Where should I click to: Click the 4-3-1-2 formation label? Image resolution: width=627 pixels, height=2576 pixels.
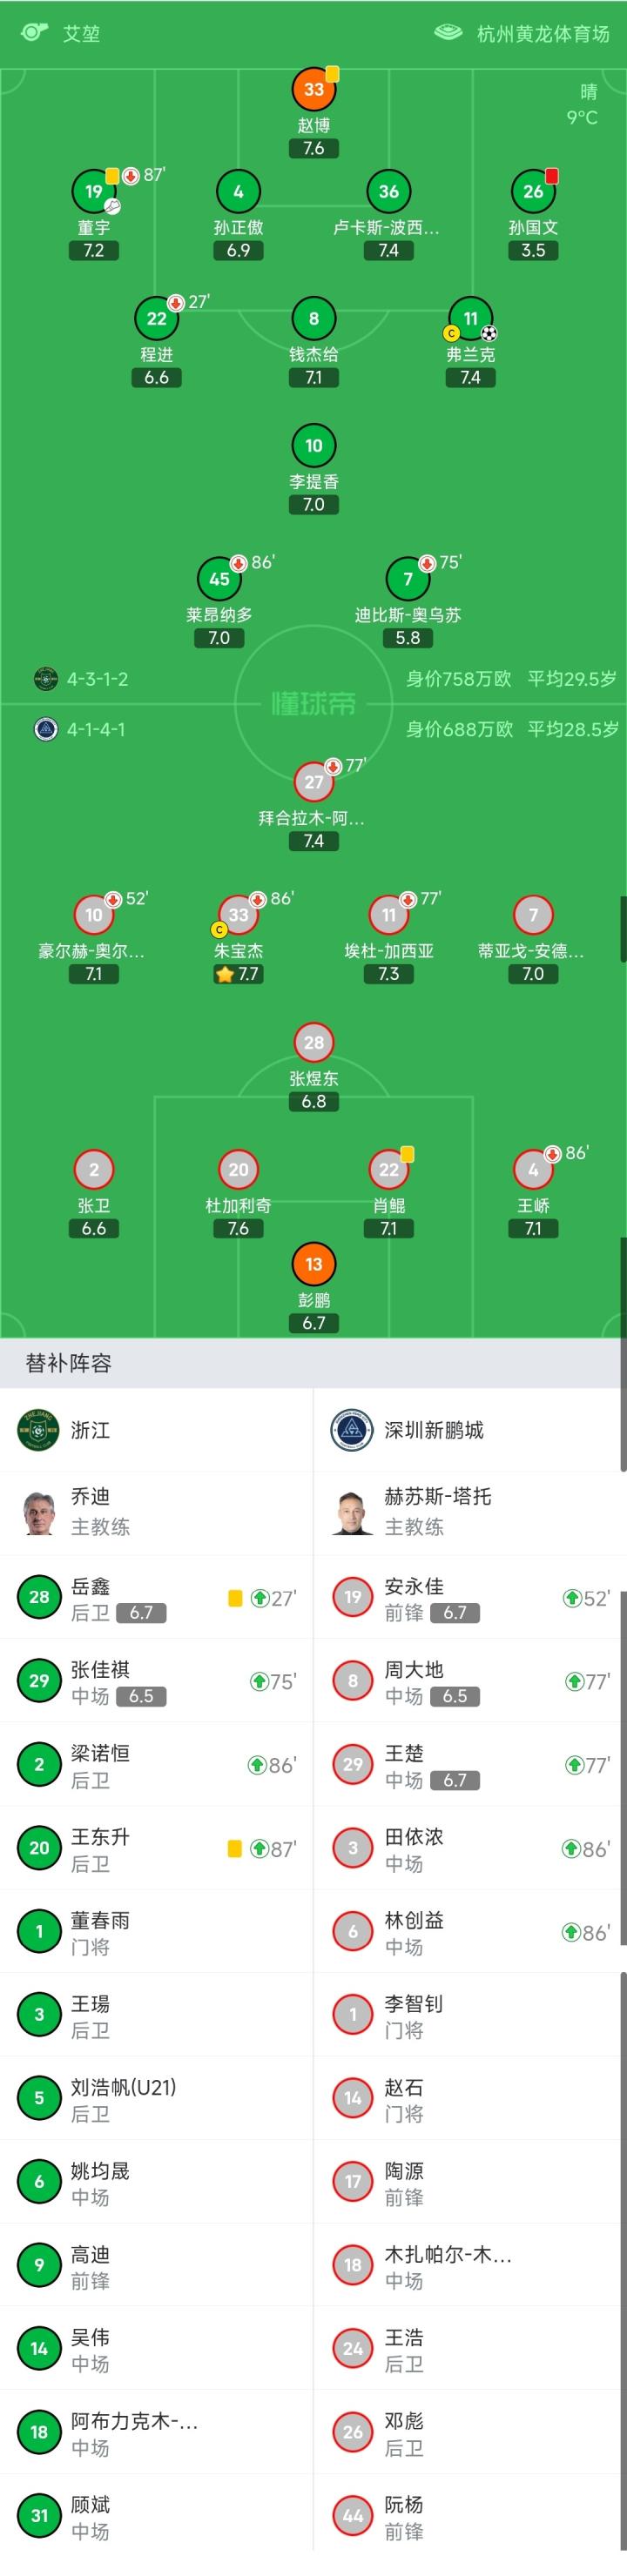coord(97,679)
